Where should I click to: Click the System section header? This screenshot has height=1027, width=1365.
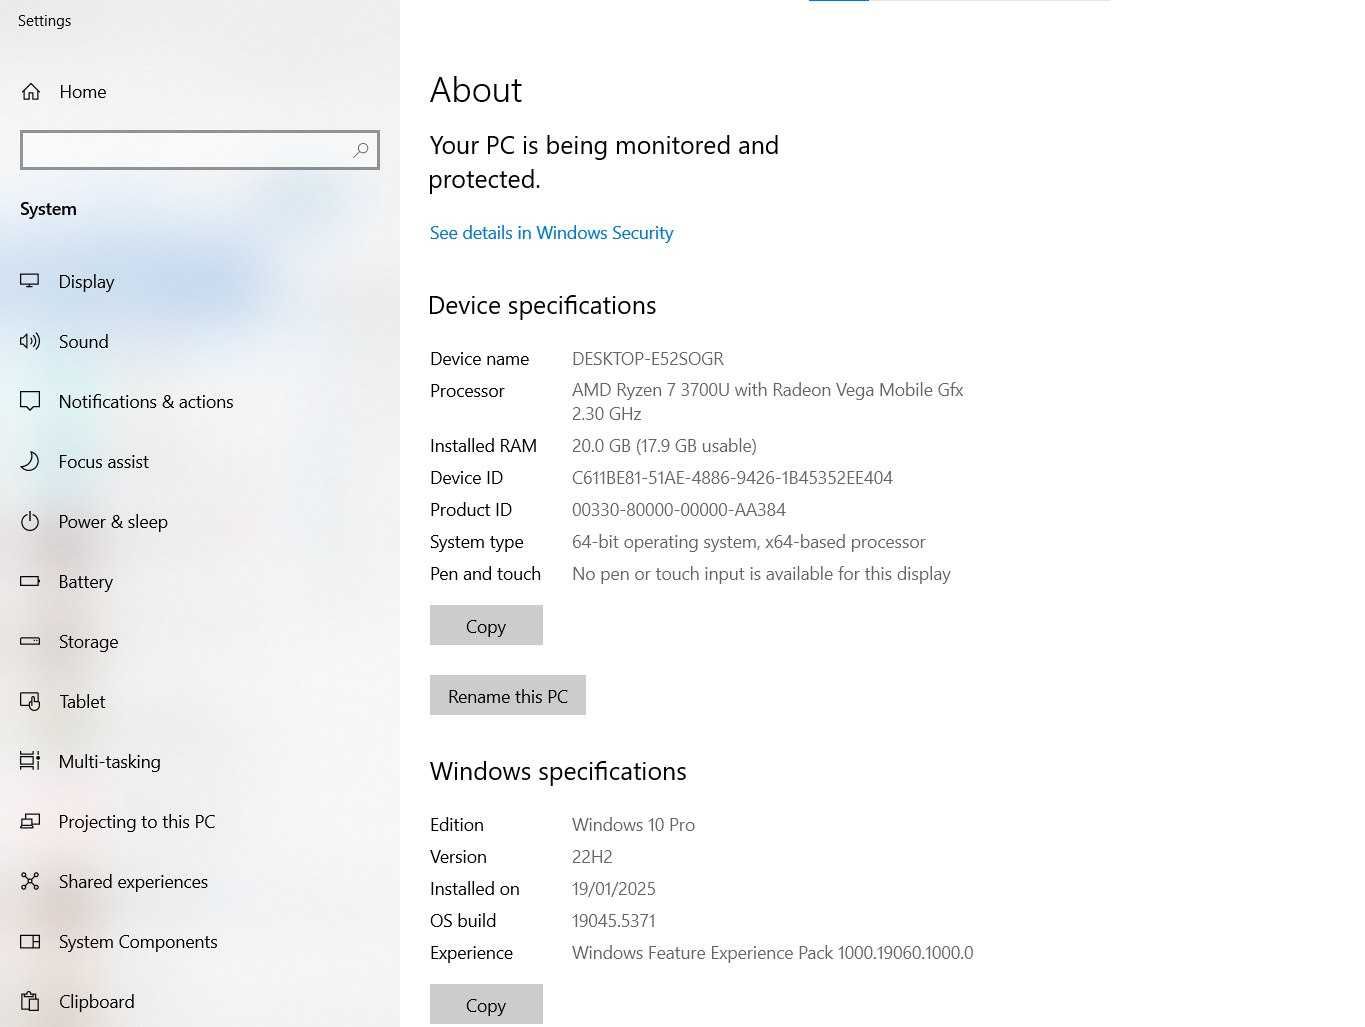click(48, 209)
